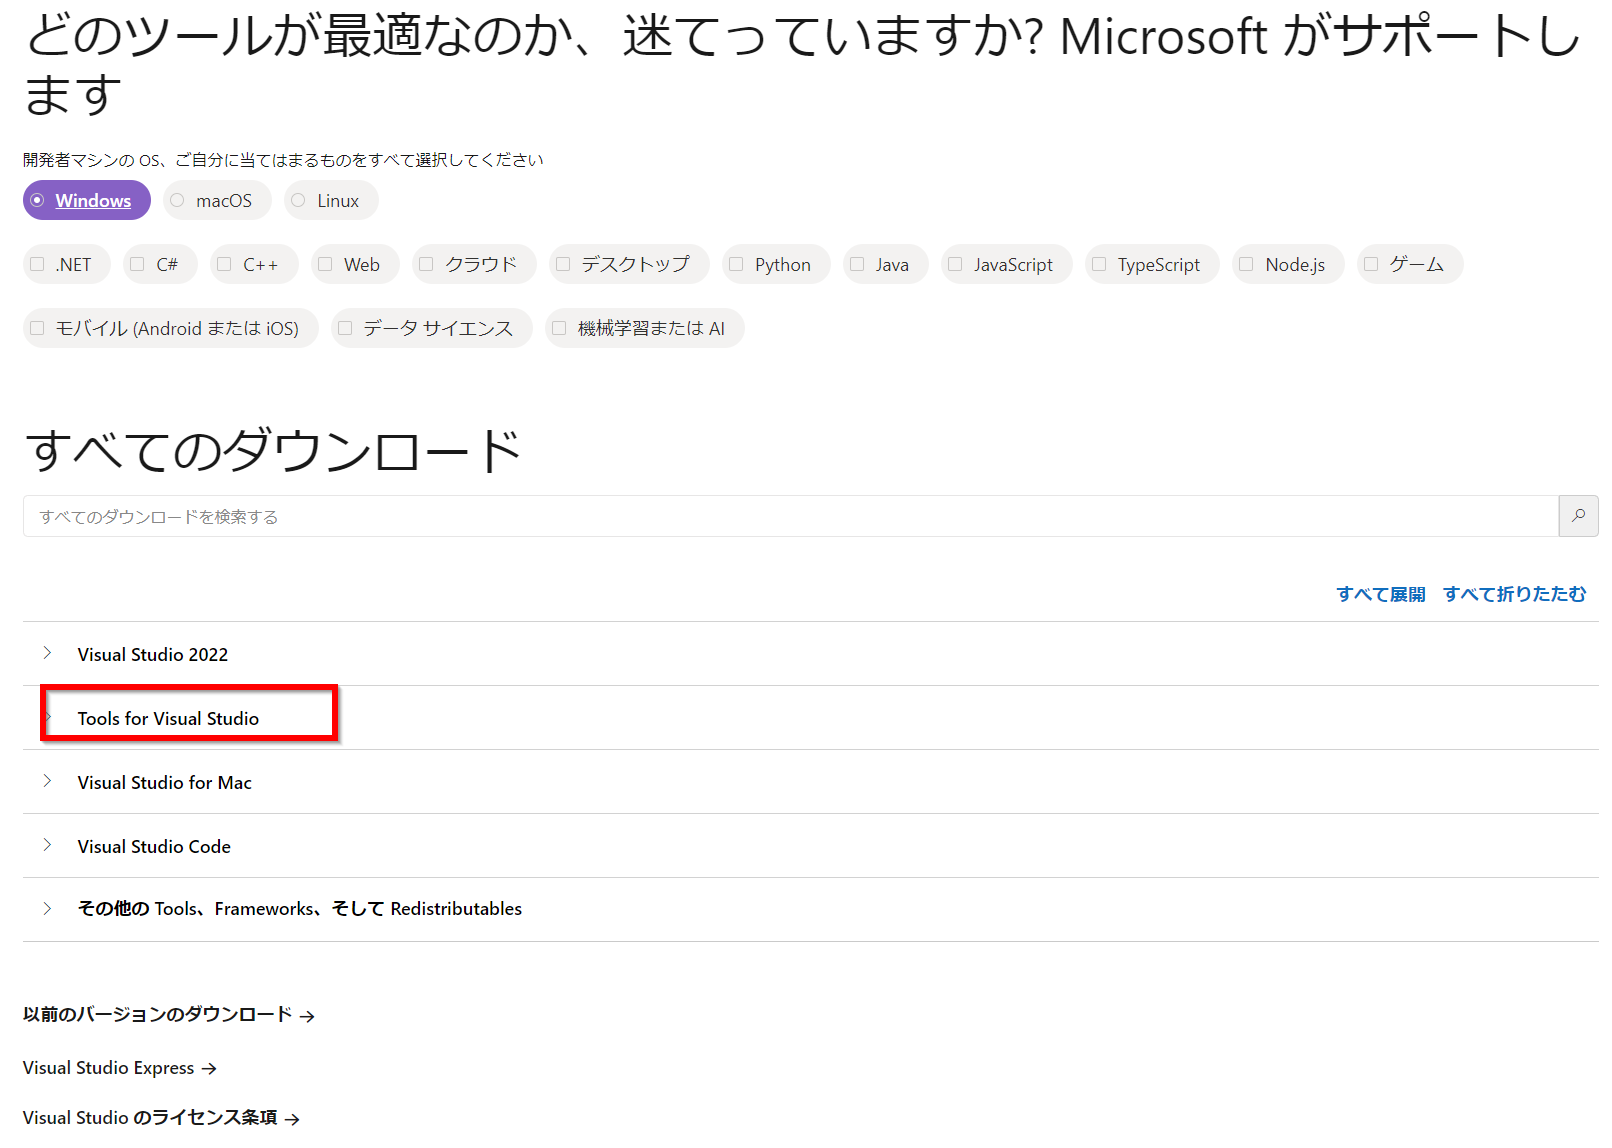Click the search magnifier icon button
Screen dimensions: 1612x1148
[x=1578, y=516]
